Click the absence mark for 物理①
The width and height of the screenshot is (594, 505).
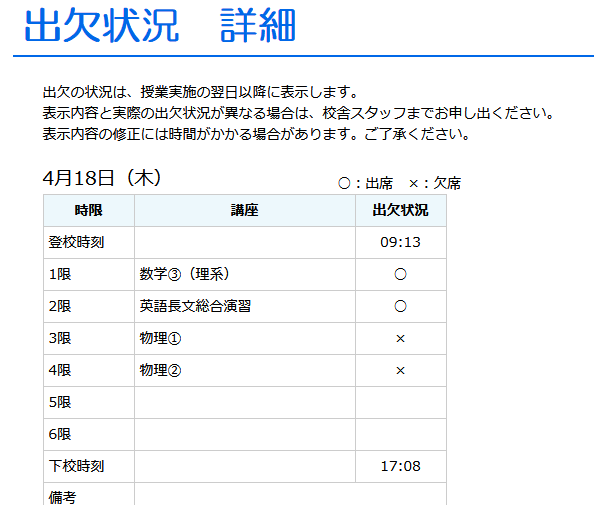pyautogui.click(x=400, y=339)
